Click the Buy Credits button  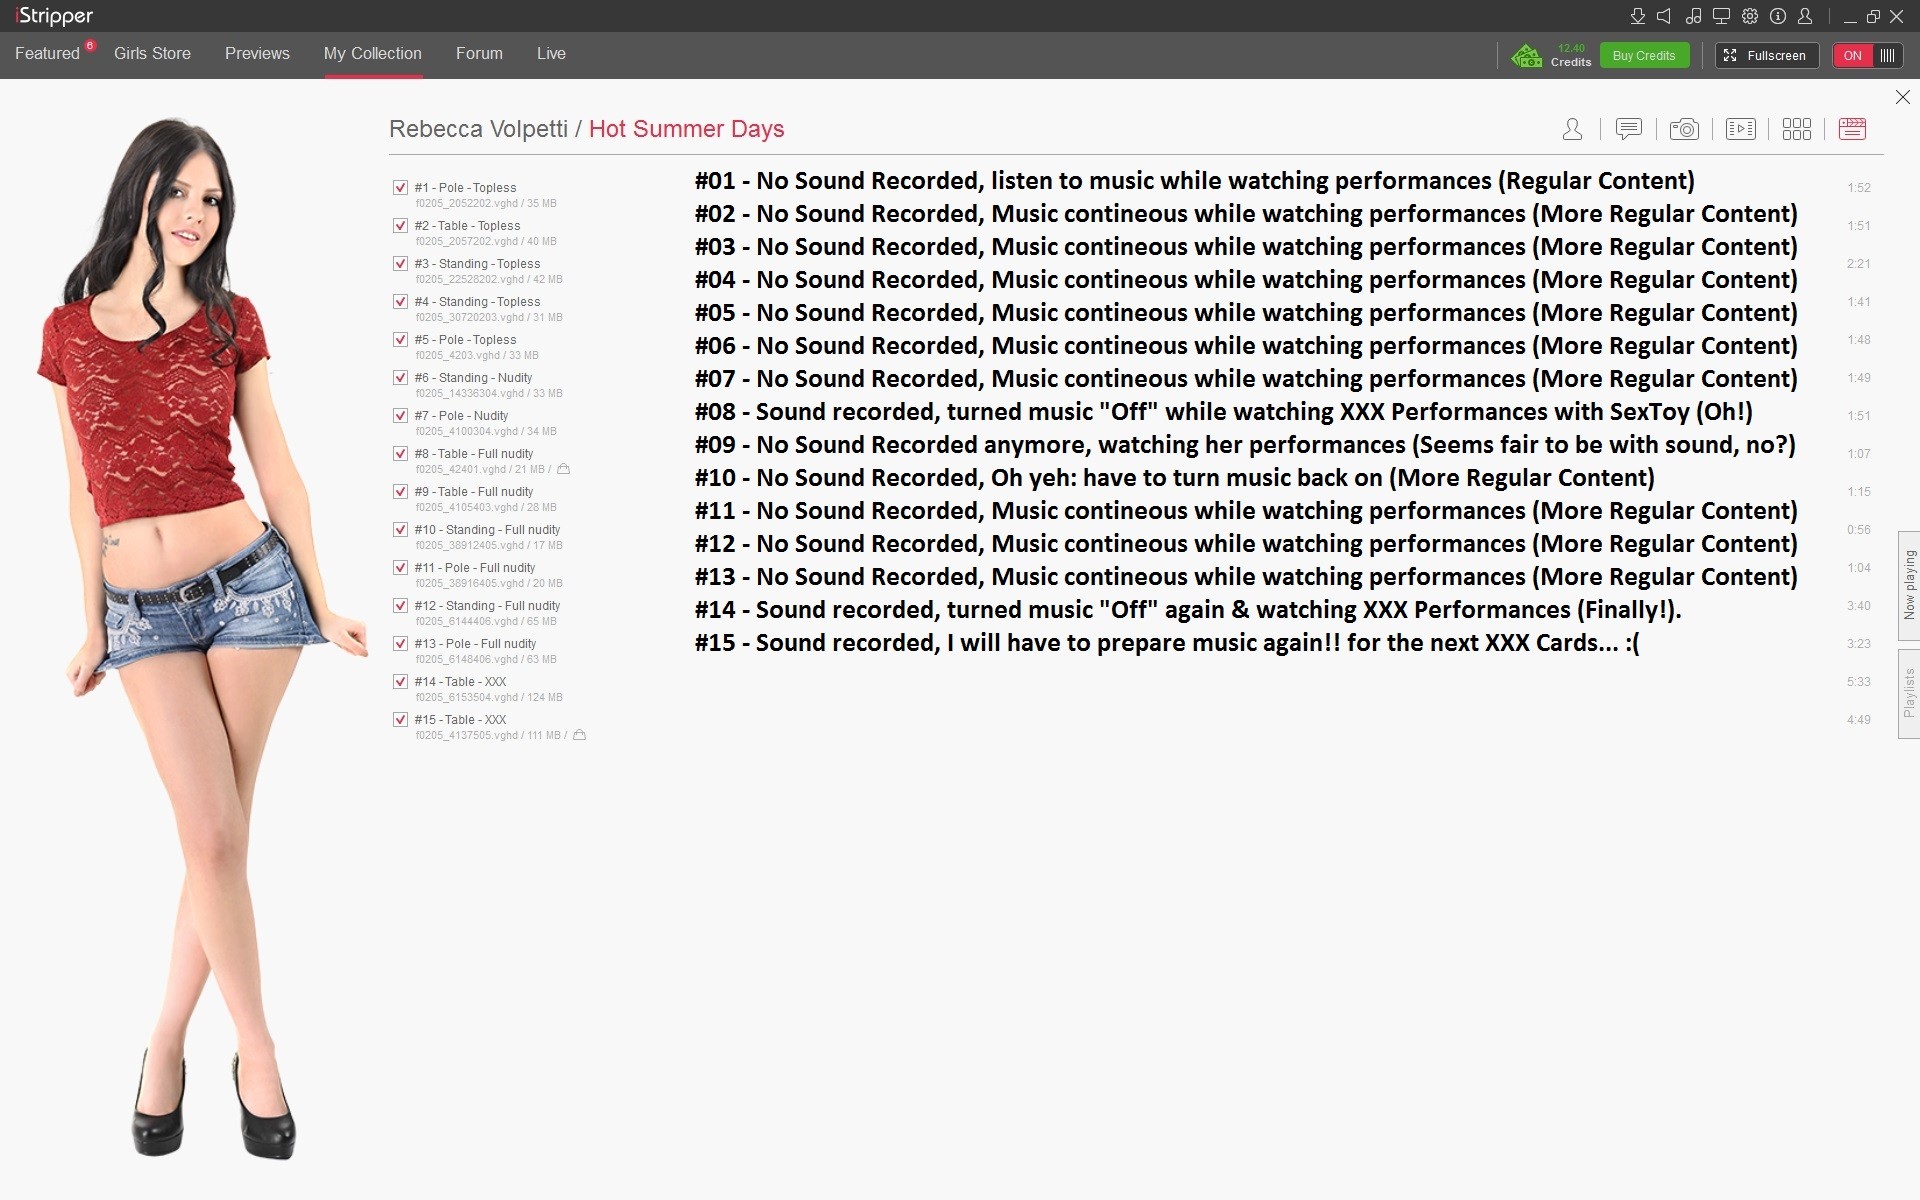coord(1643,55)
